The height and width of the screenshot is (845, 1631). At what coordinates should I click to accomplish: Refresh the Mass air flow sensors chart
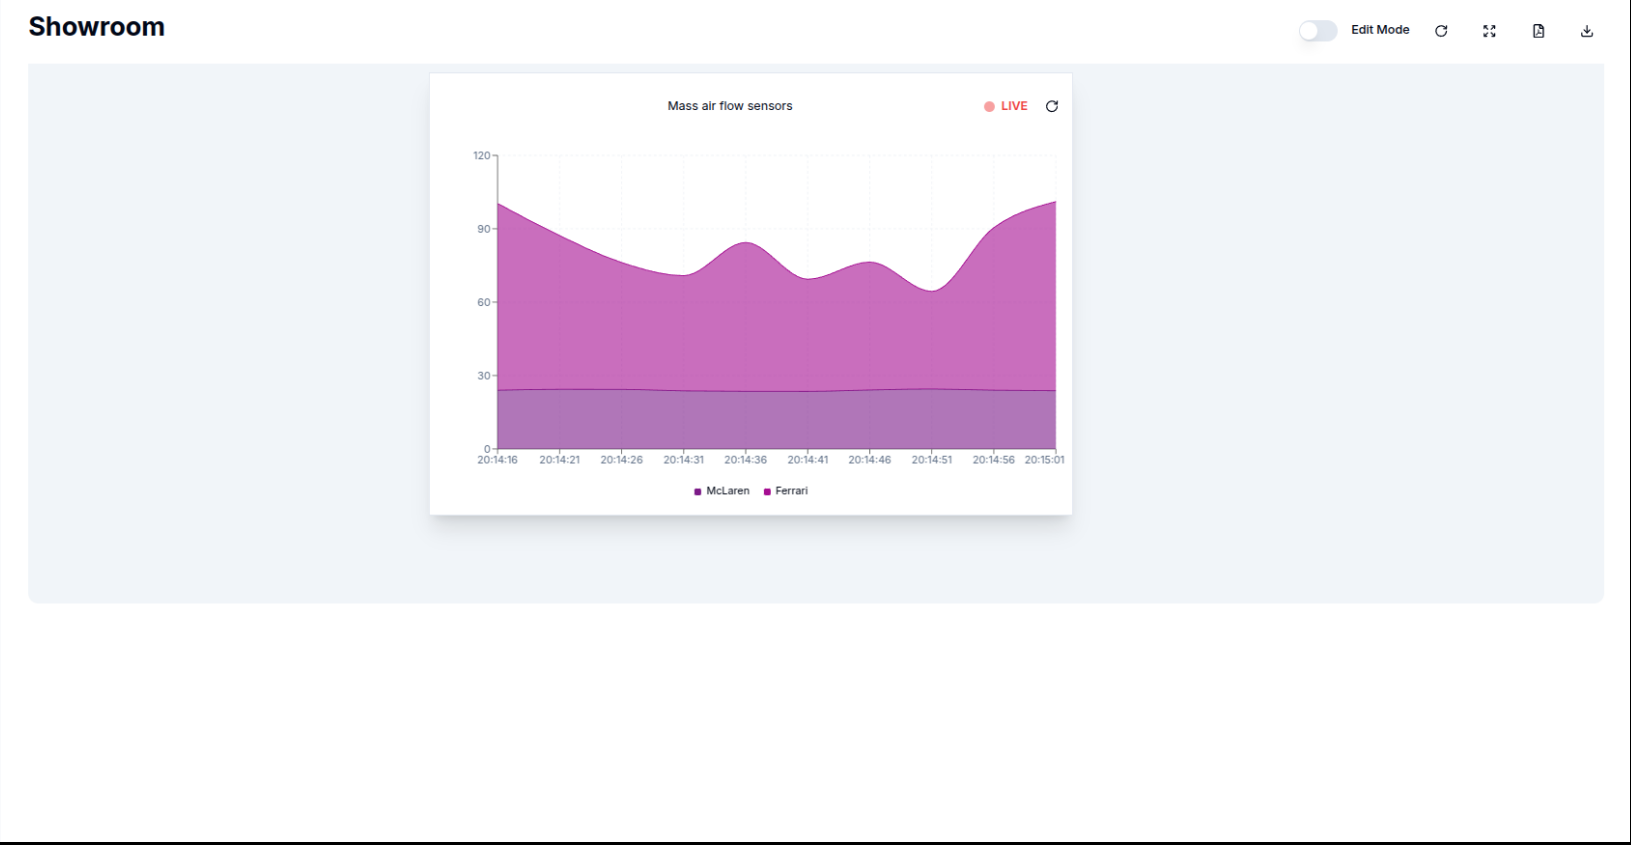[1052, 106]
